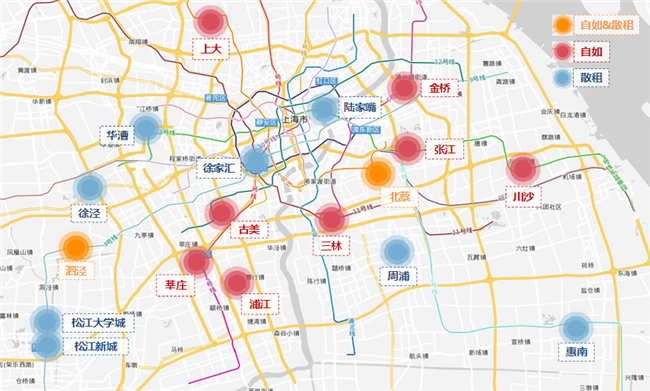Select the red marker above 三林
This screenshot has height=391, width=650.
[x=331, y=219]
